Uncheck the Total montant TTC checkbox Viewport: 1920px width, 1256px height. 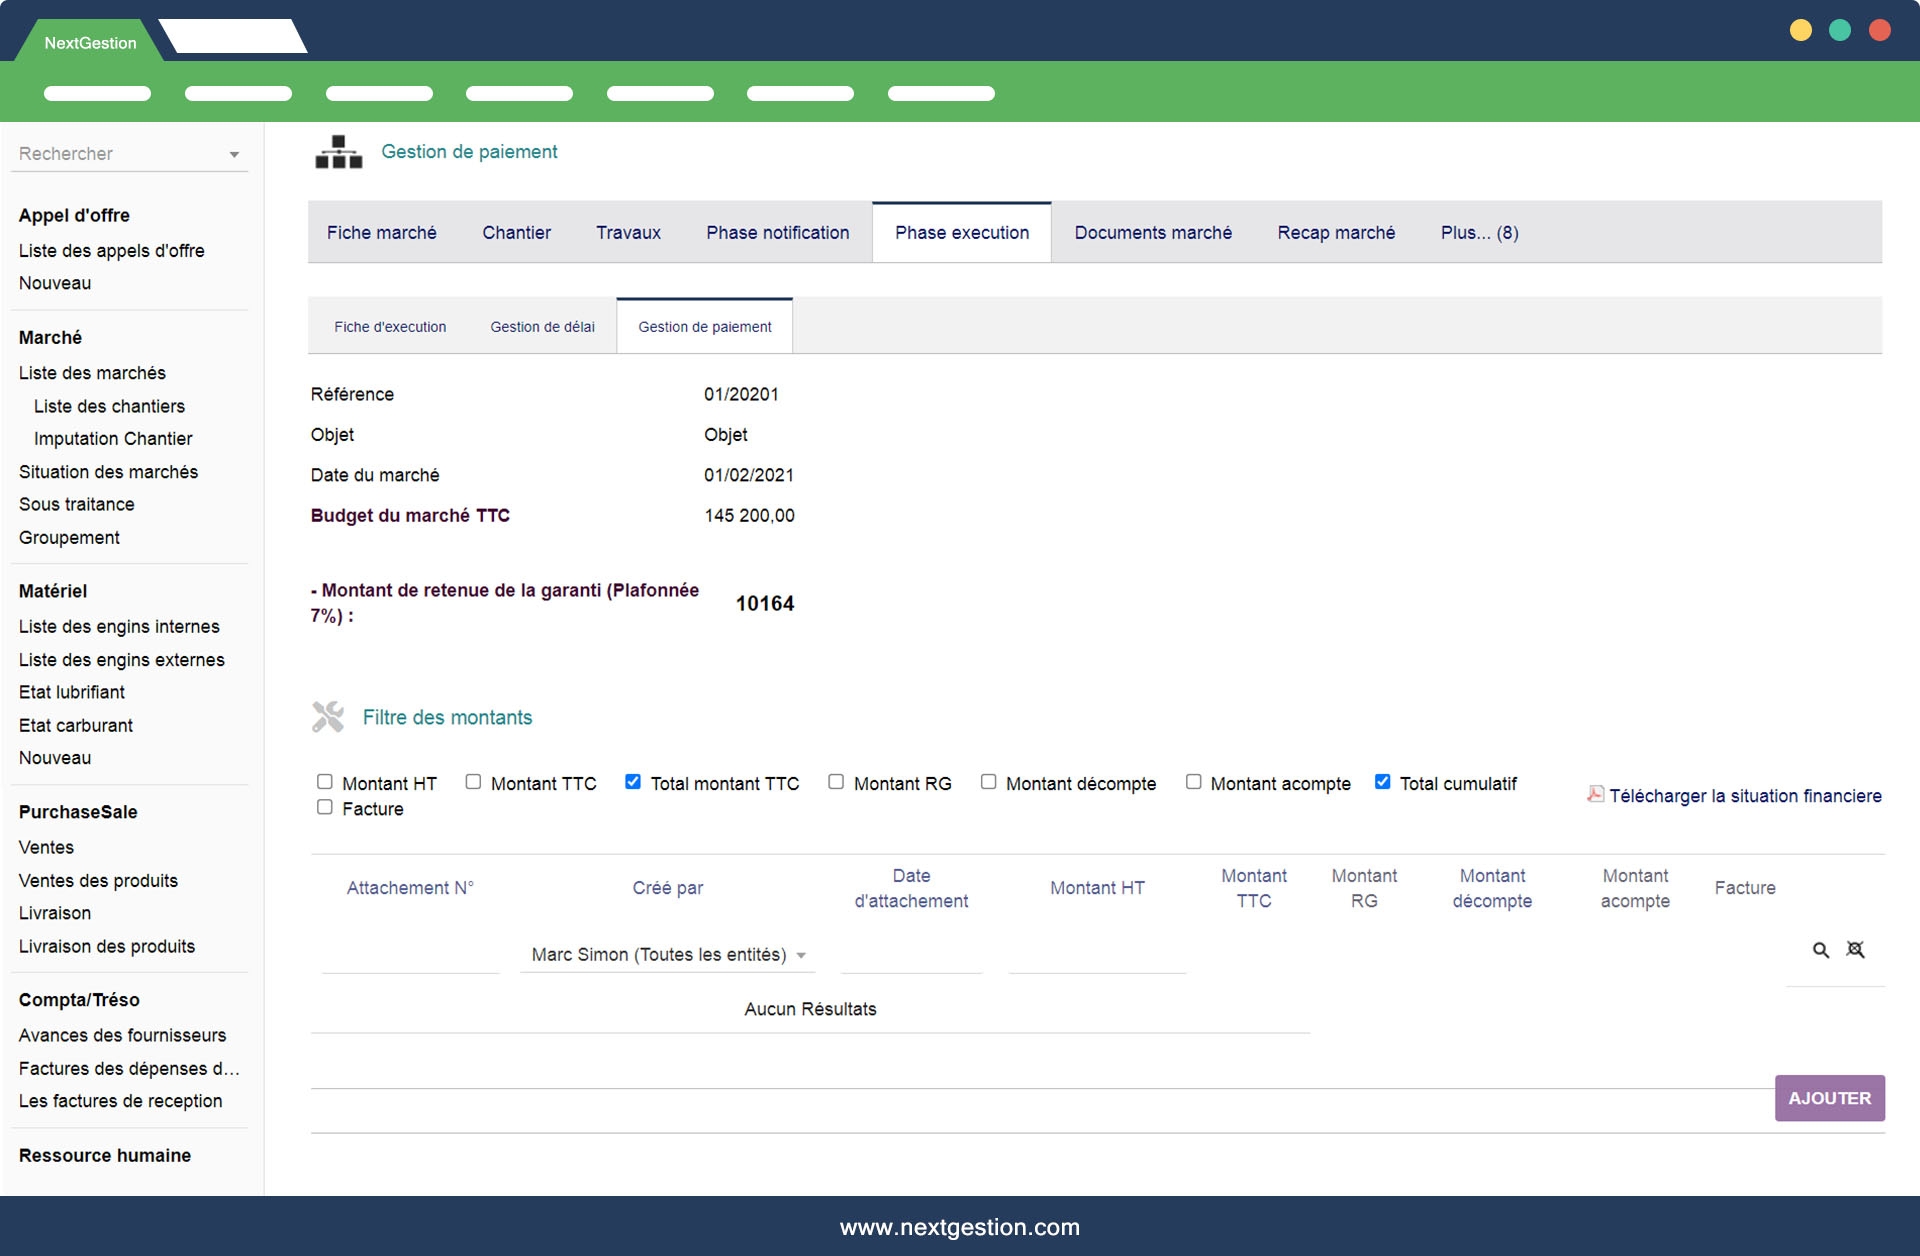[633, 782]
